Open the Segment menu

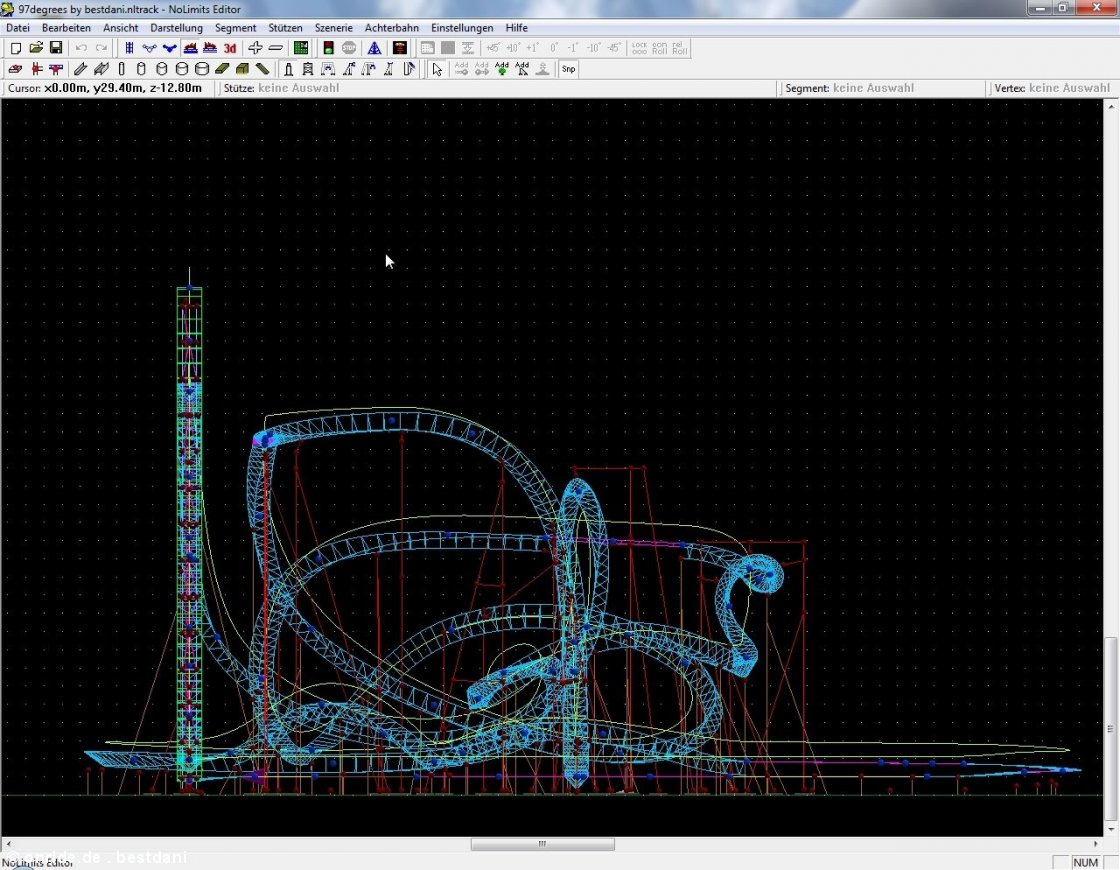pos(235,28)
